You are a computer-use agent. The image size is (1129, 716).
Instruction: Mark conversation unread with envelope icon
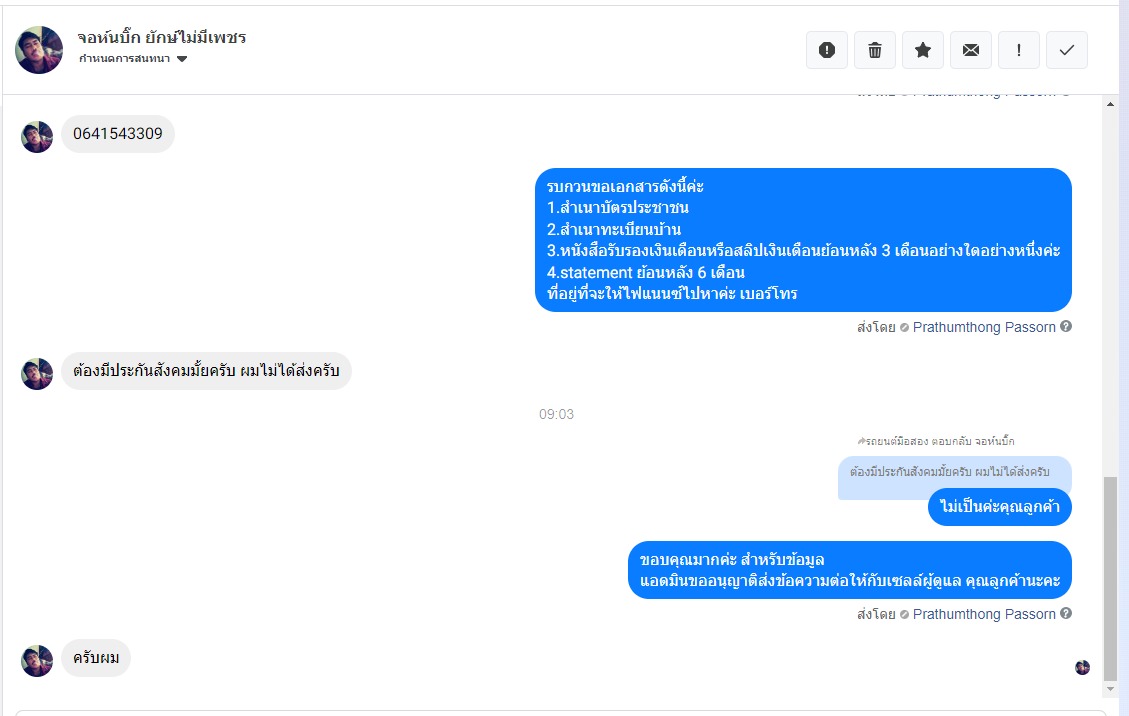(971, 50)
